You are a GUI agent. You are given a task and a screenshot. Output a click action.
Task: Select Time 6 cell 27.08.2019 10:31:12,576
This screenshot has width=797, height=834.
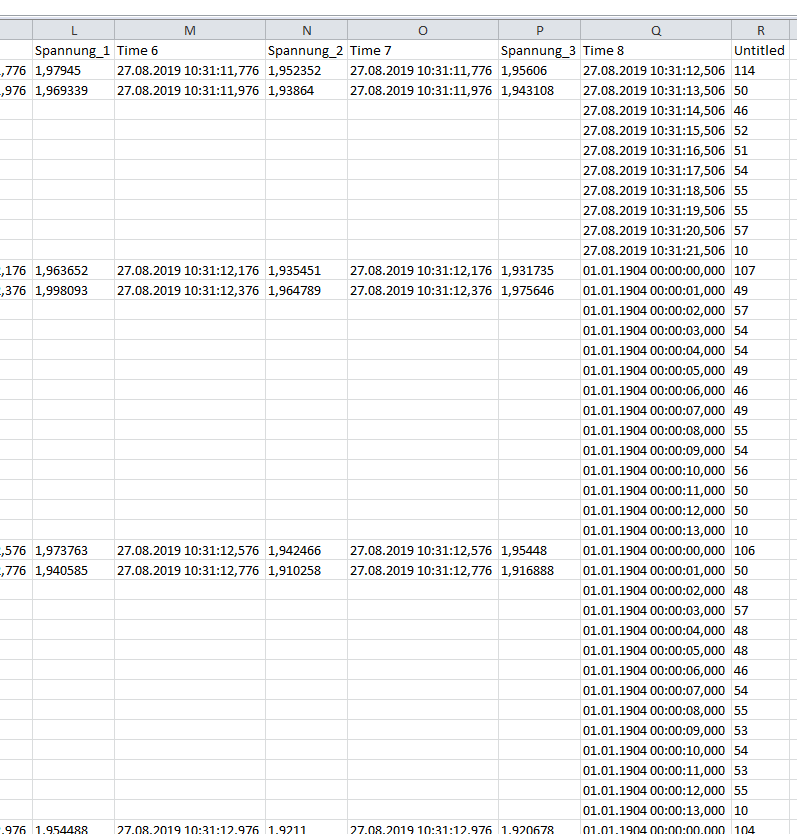(190, 551)
